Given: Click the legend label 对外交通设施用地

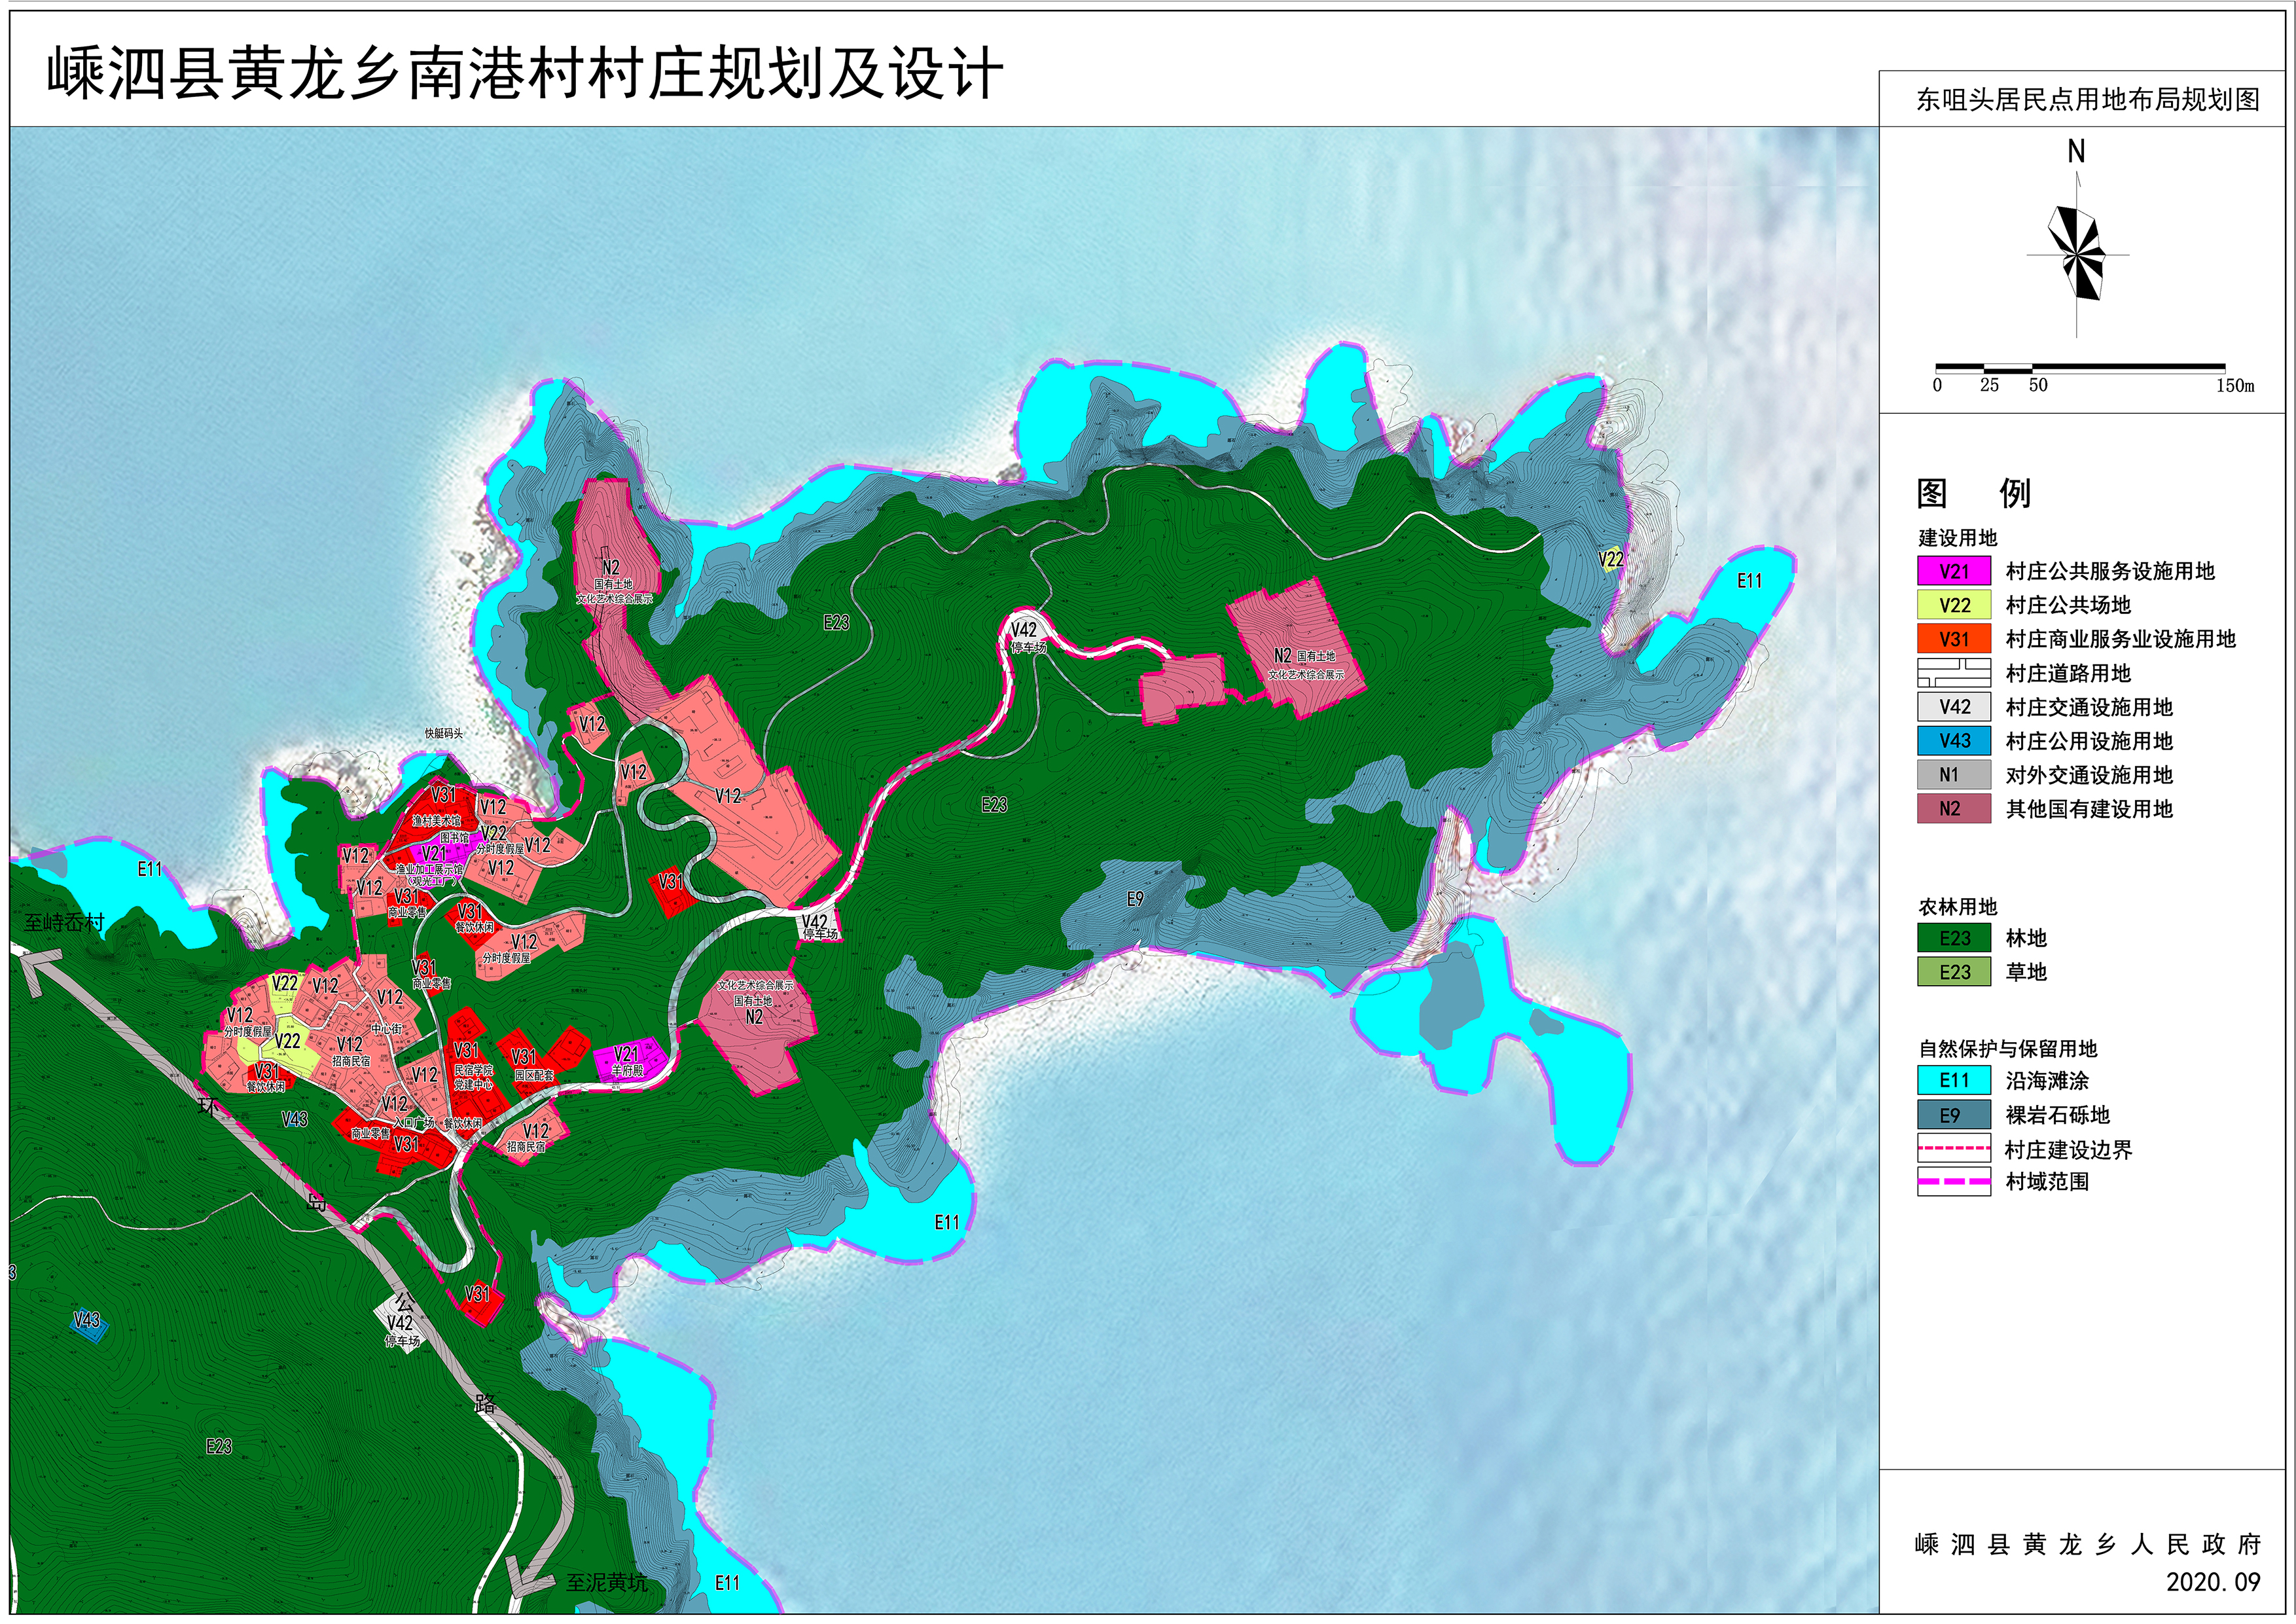Looking at the screenshot, I should click(2089, 775).
